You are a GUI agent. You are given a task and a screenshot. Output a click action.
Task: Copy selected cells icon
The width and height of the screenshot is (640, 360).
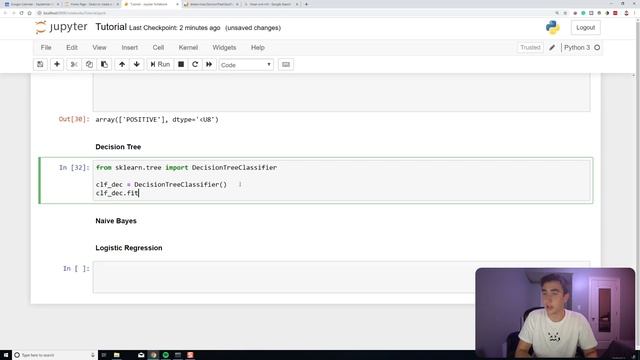pos(89,64)
